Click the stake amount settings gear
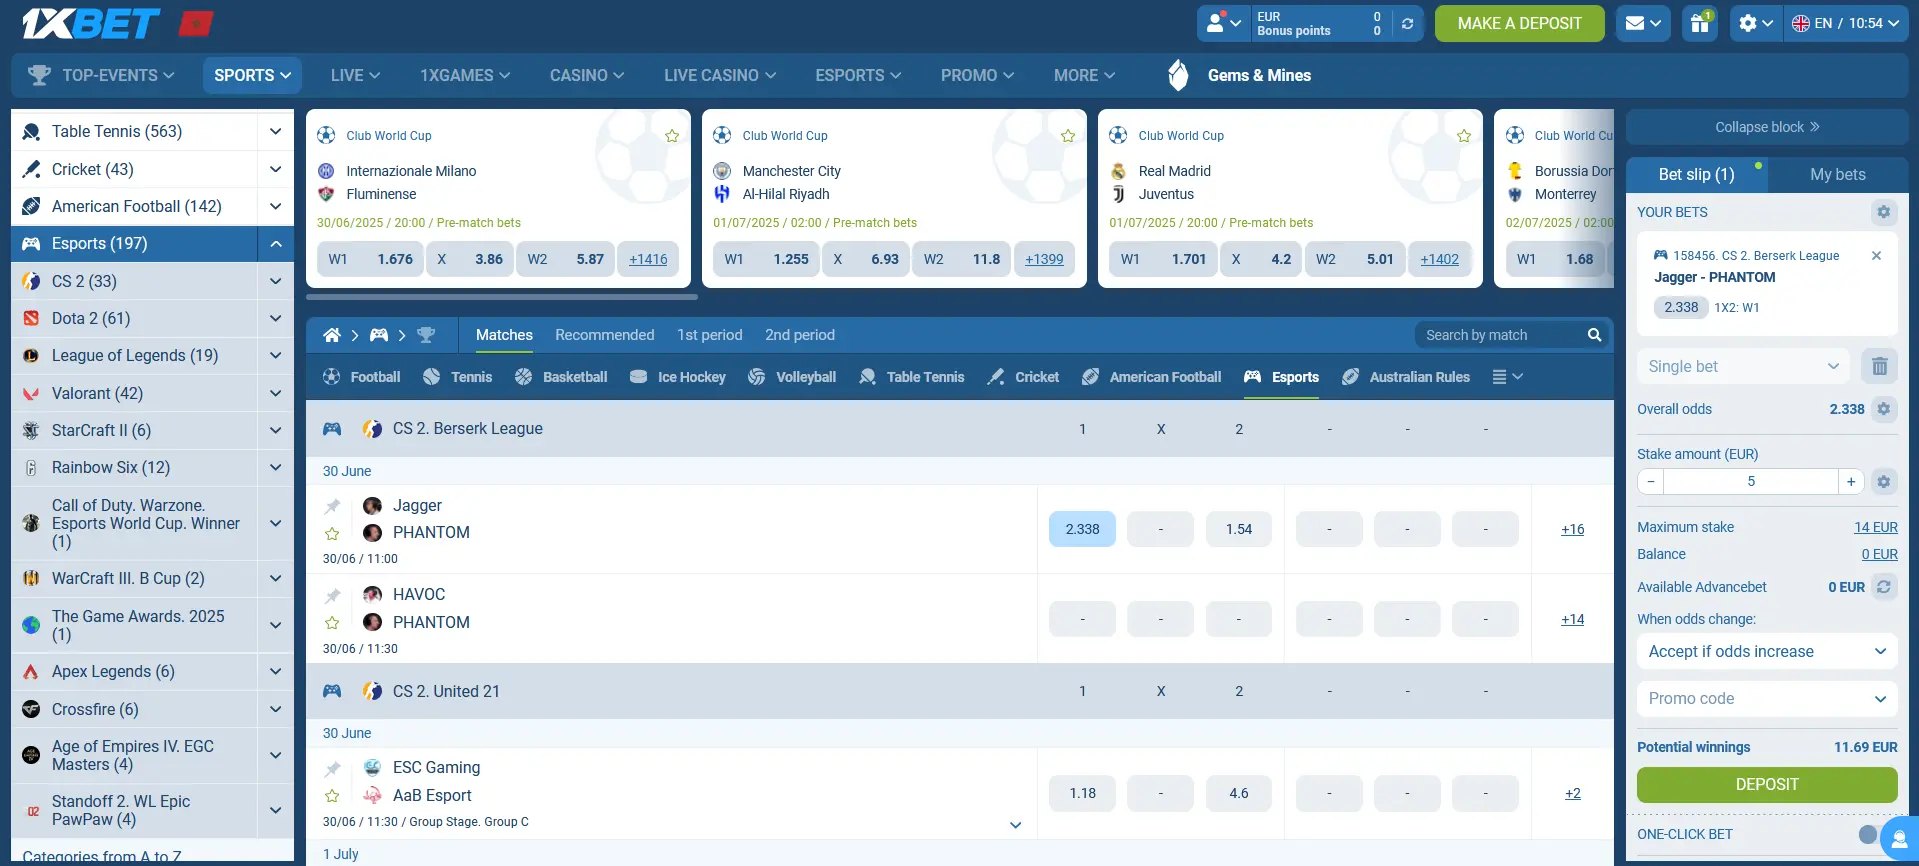This screenshot has height=866, width=1919. tap(1883, 482)
